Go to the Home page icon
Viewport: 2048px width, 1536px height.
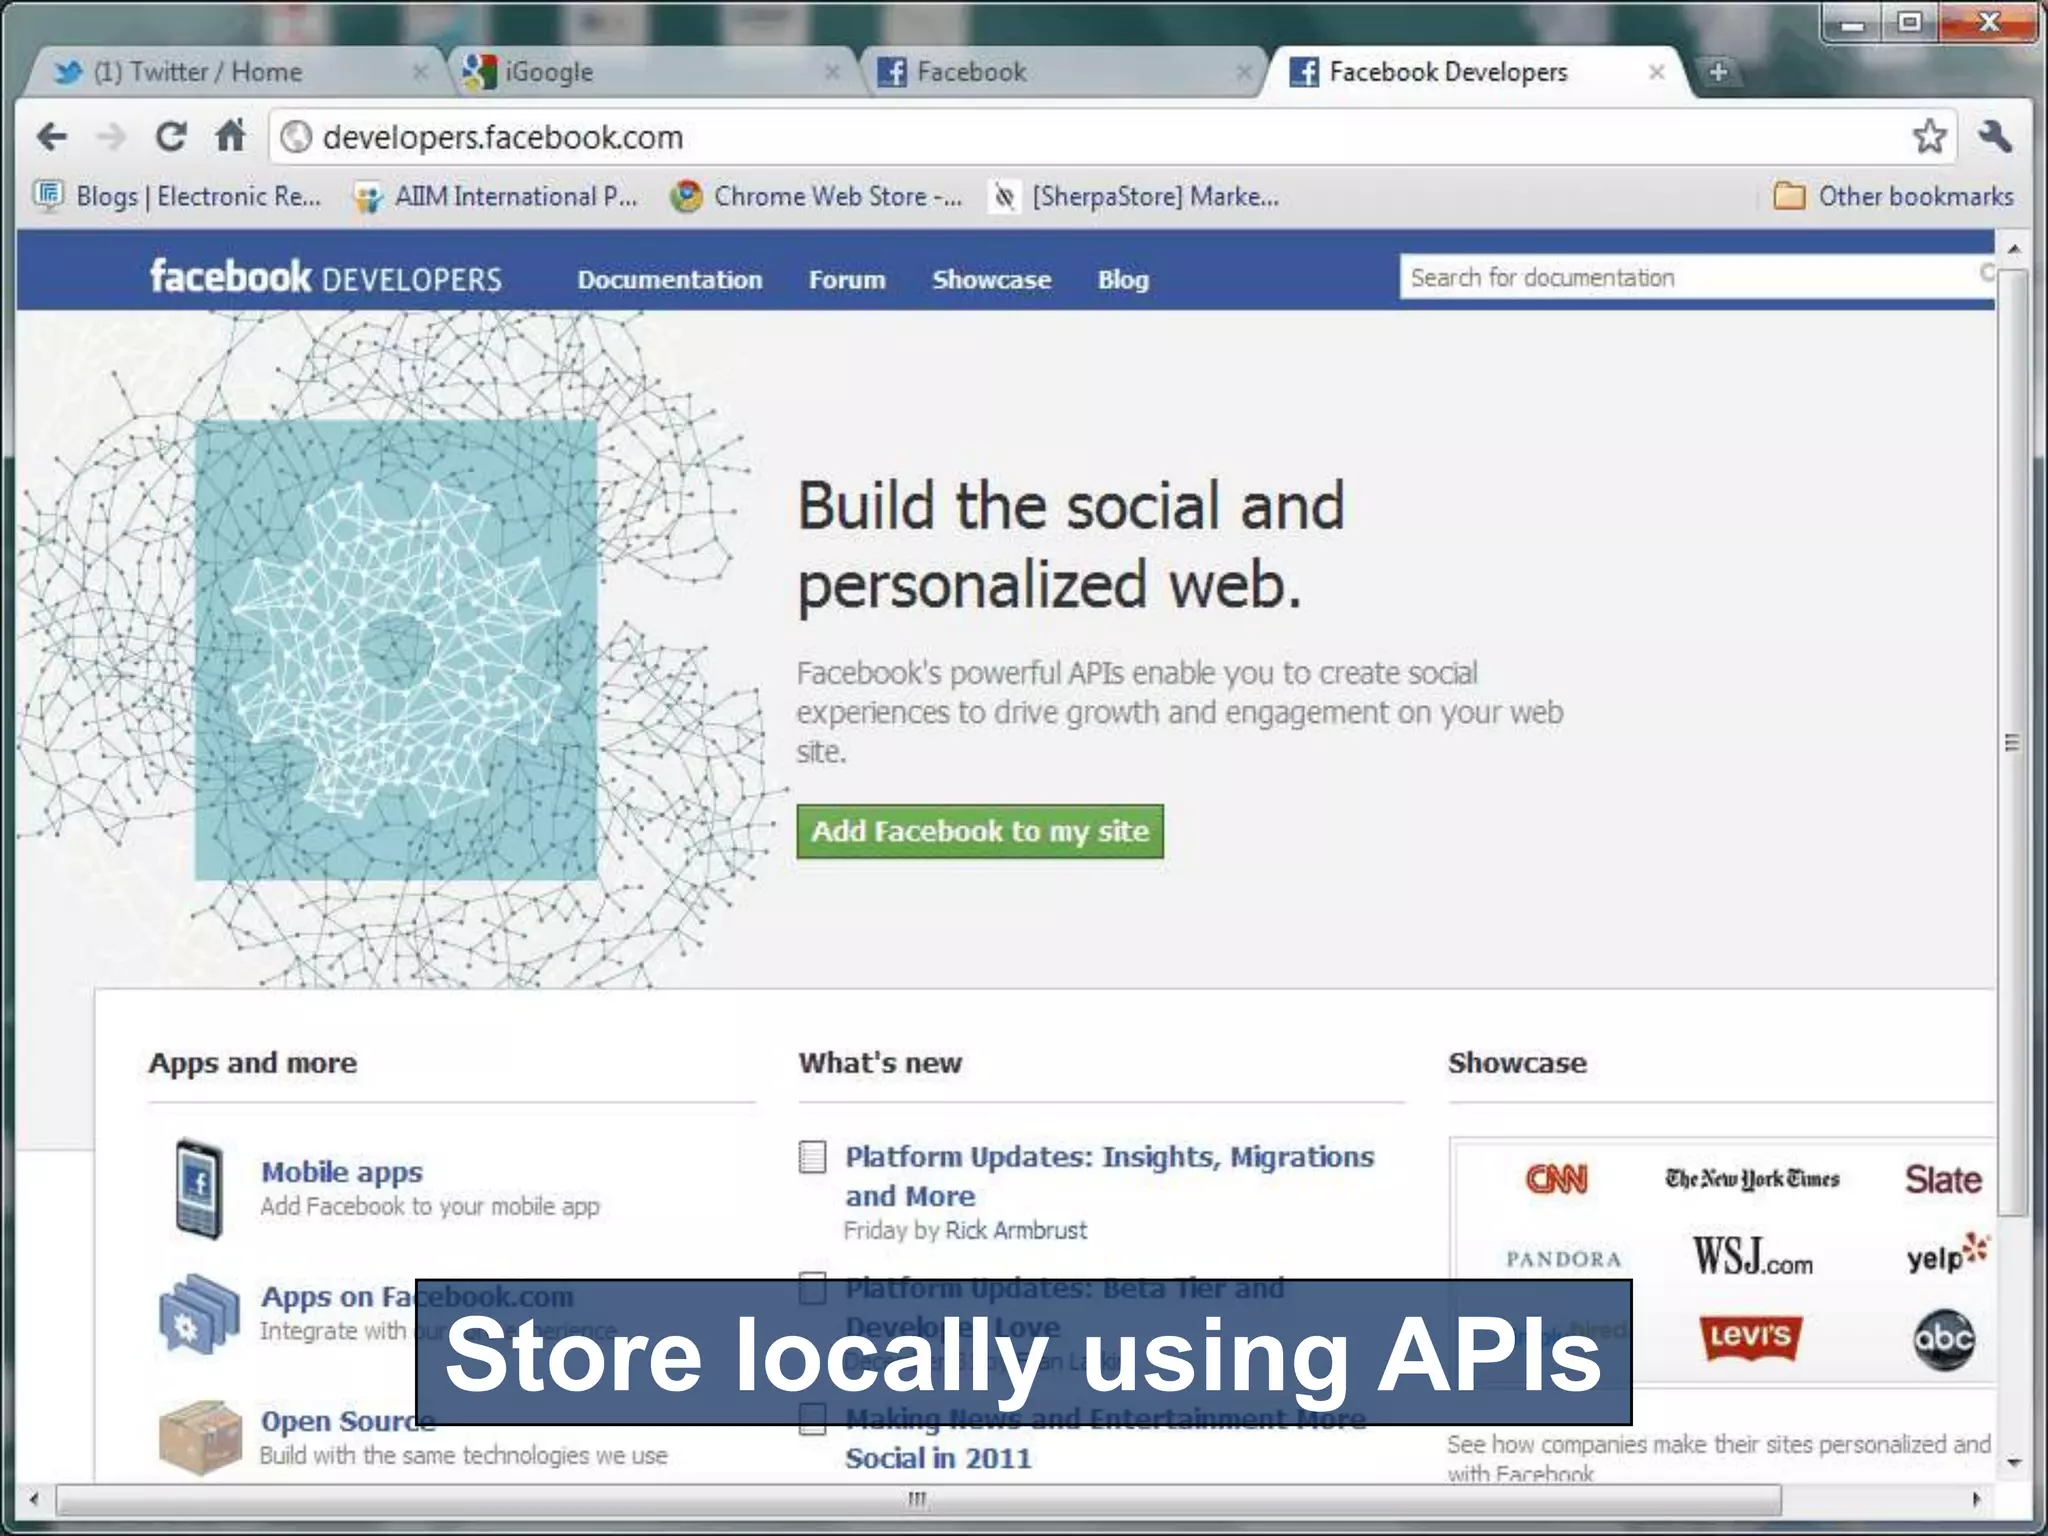coord(231,135)
